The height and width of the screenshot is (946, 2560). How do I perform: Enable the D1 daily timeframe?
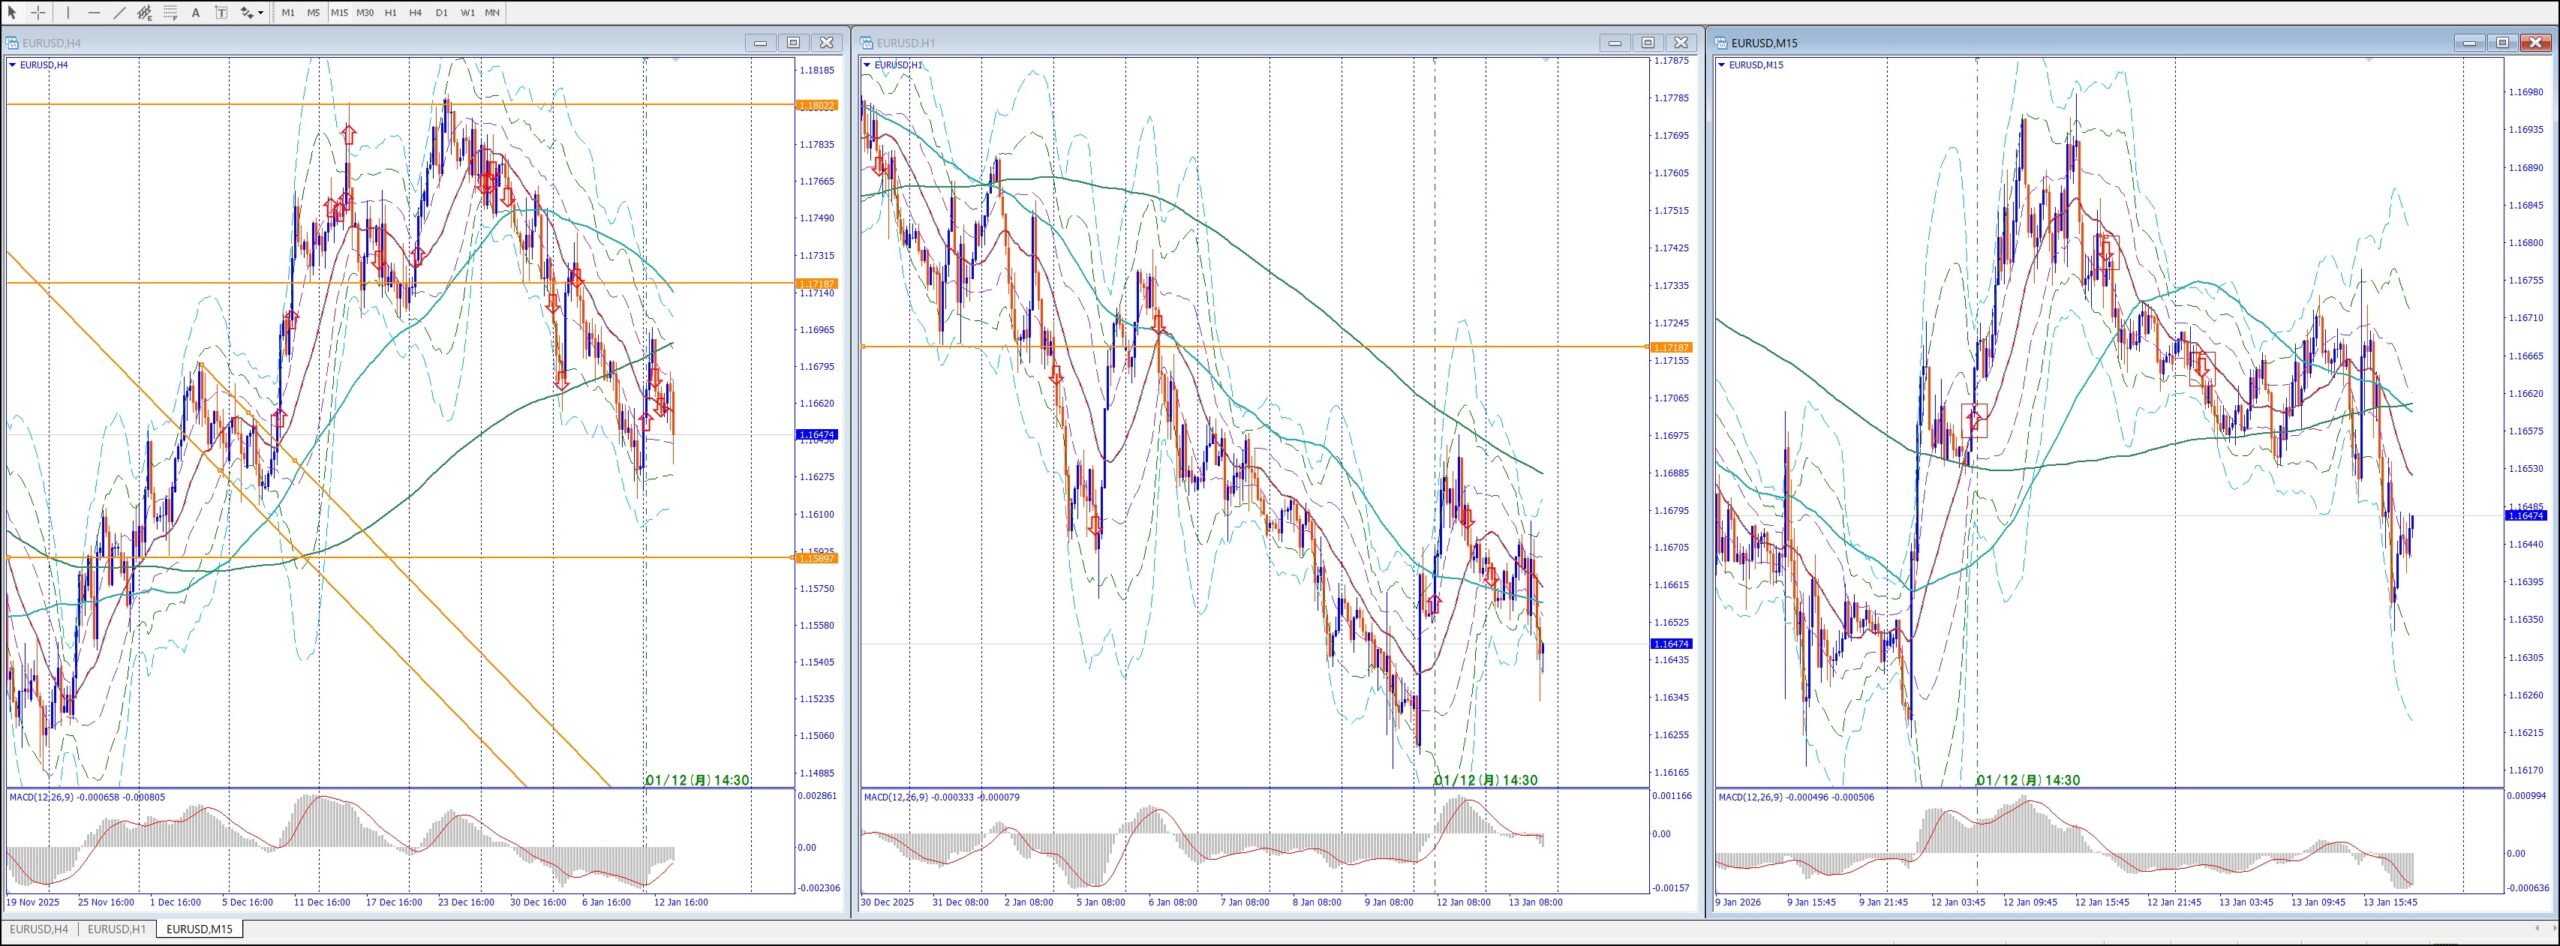442,13
